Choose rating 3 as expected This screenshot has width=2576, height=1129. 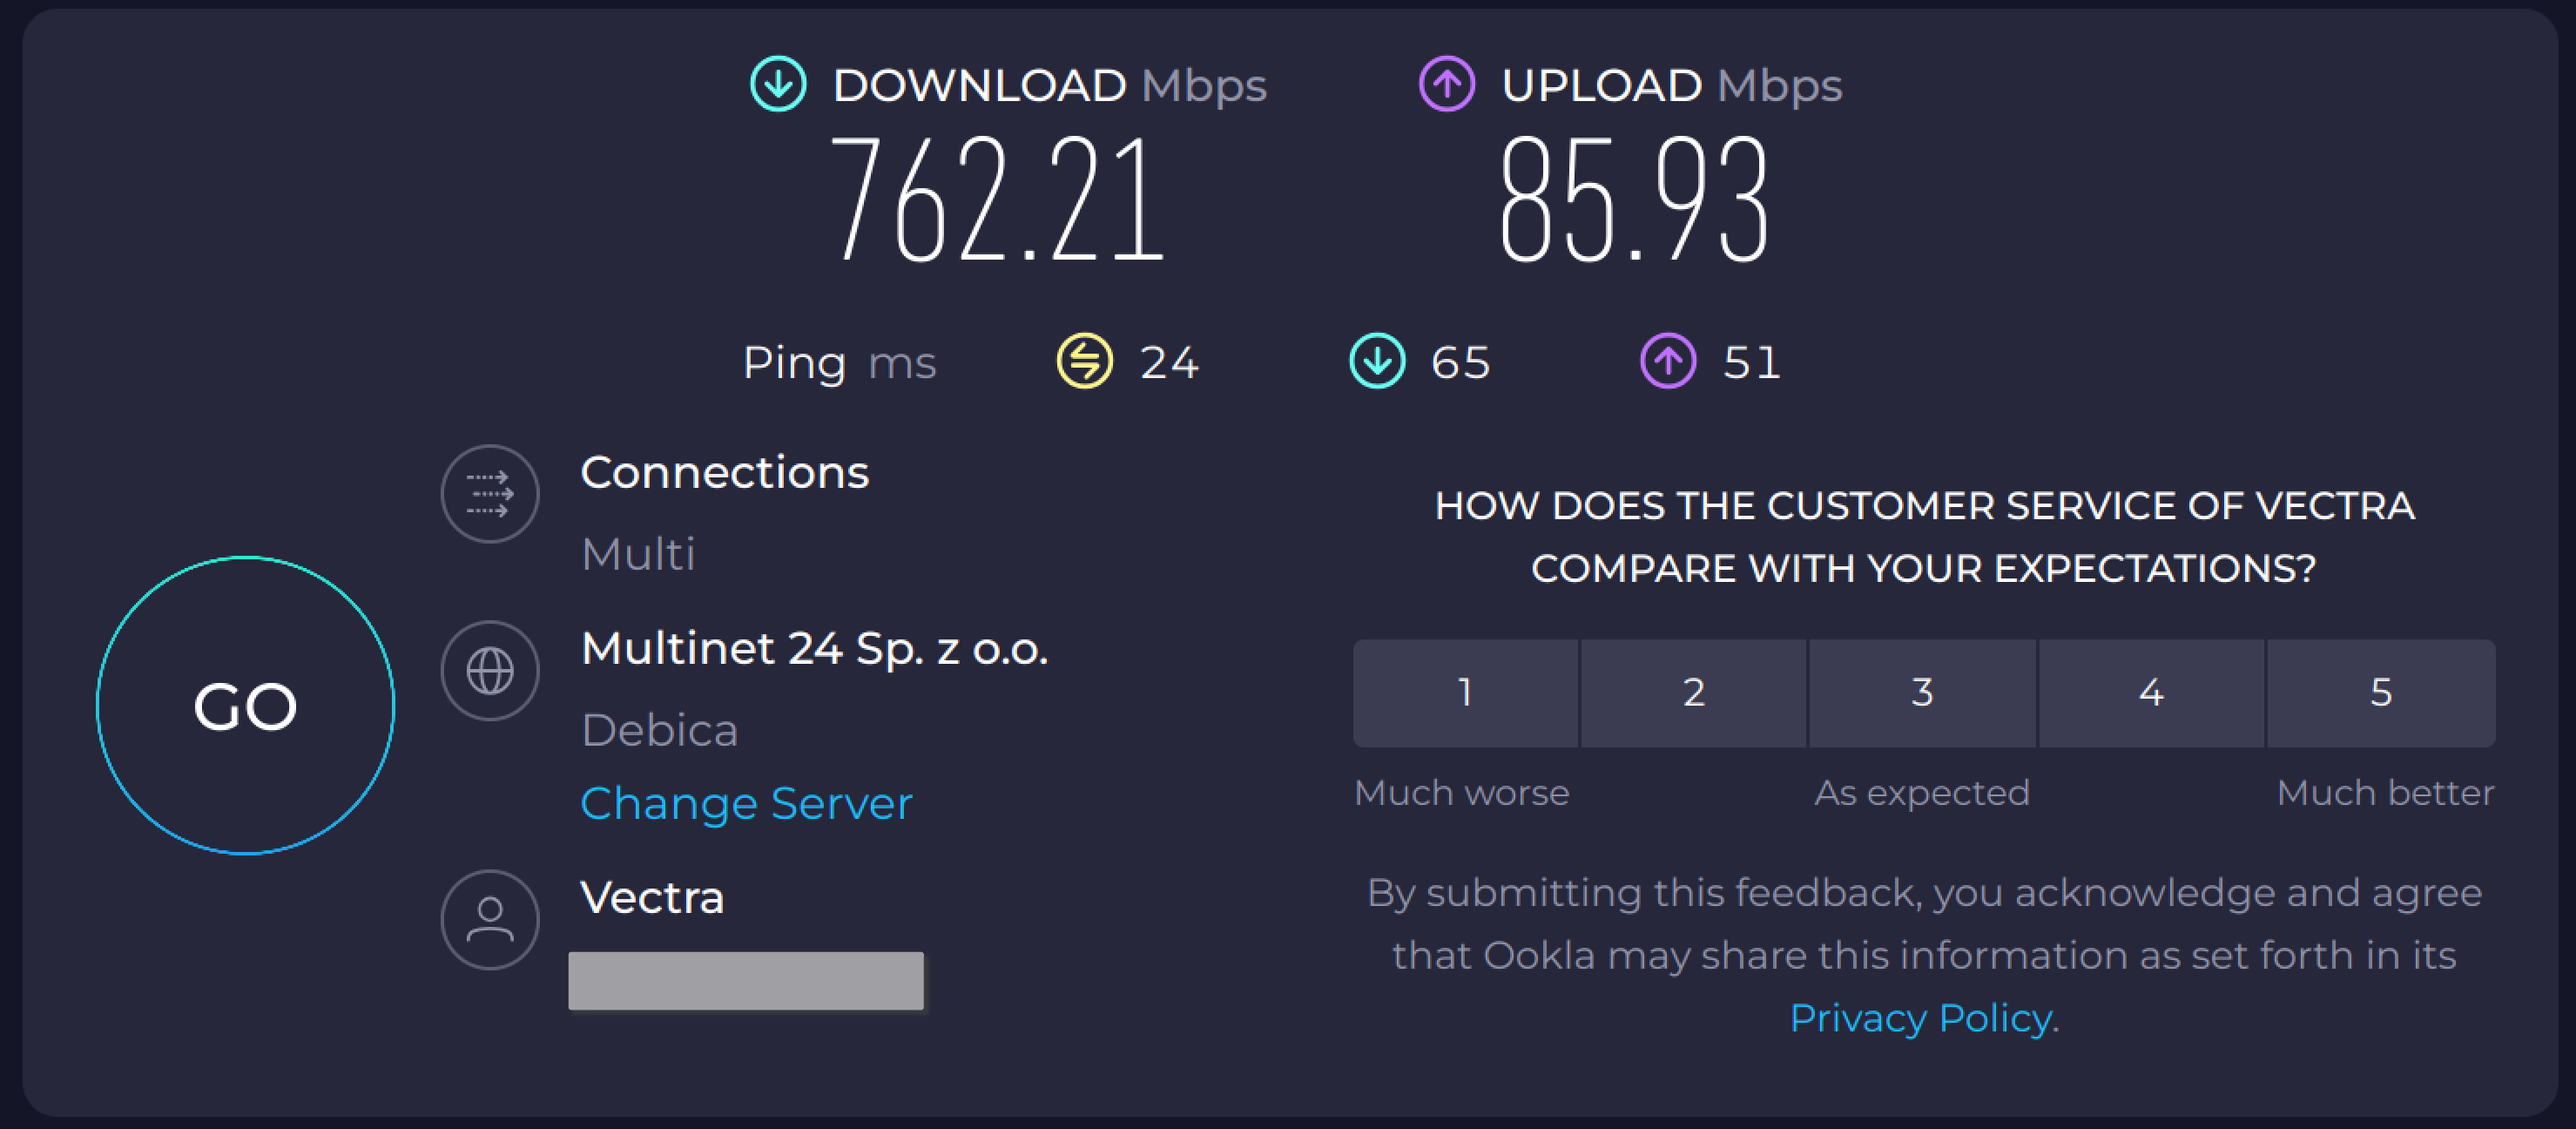1922,693
